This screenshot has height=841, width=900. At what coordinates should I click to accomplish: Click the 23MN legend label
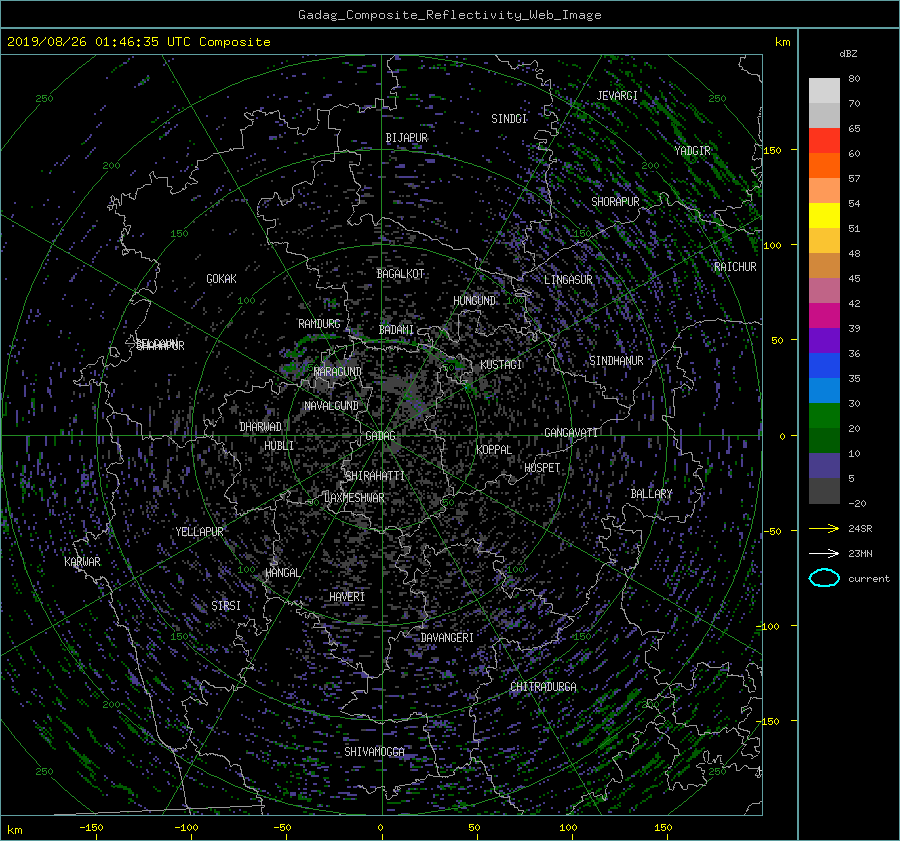[860, 554]
